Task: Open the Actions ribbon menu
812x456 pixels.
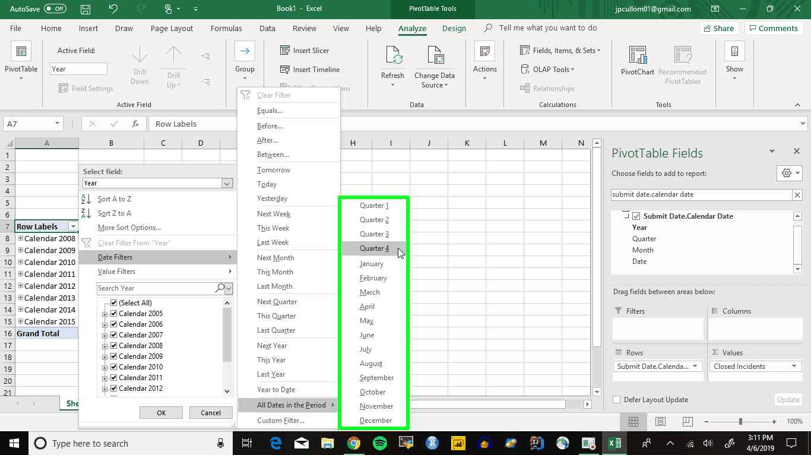Action: tap(485, 62)
